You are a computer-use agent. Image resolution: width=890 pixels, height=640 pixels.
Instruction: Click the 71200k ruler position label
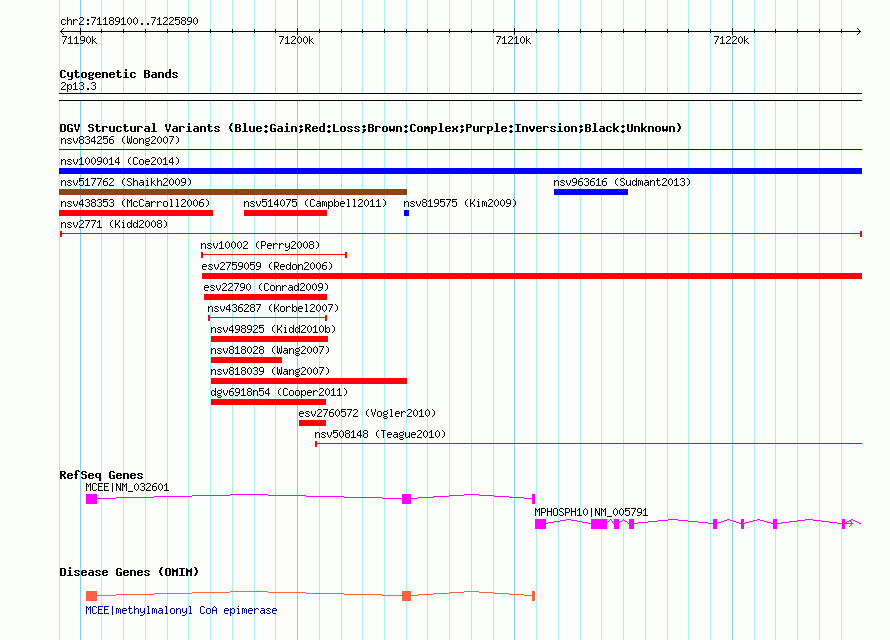point(296,40)
